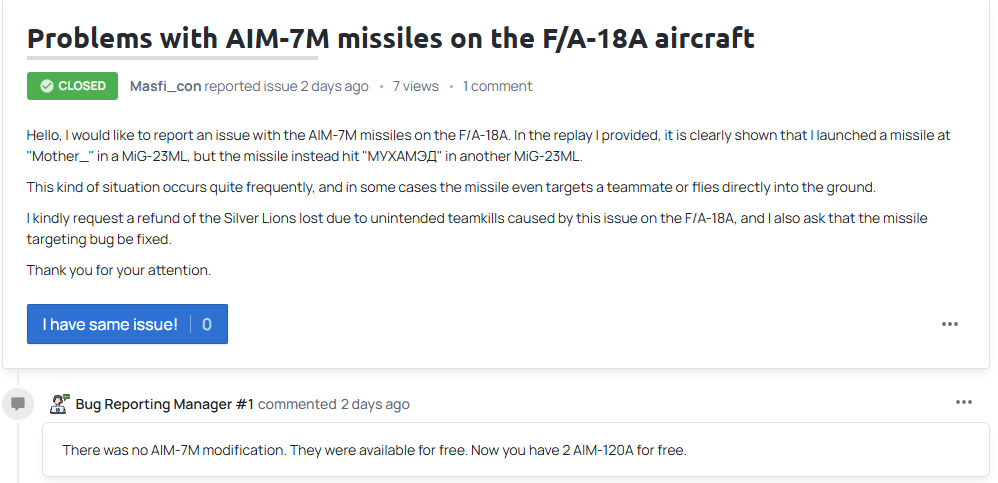The image size is (998, 483).
Task: Click the "7 views" counter
Action: click(415, 86)
